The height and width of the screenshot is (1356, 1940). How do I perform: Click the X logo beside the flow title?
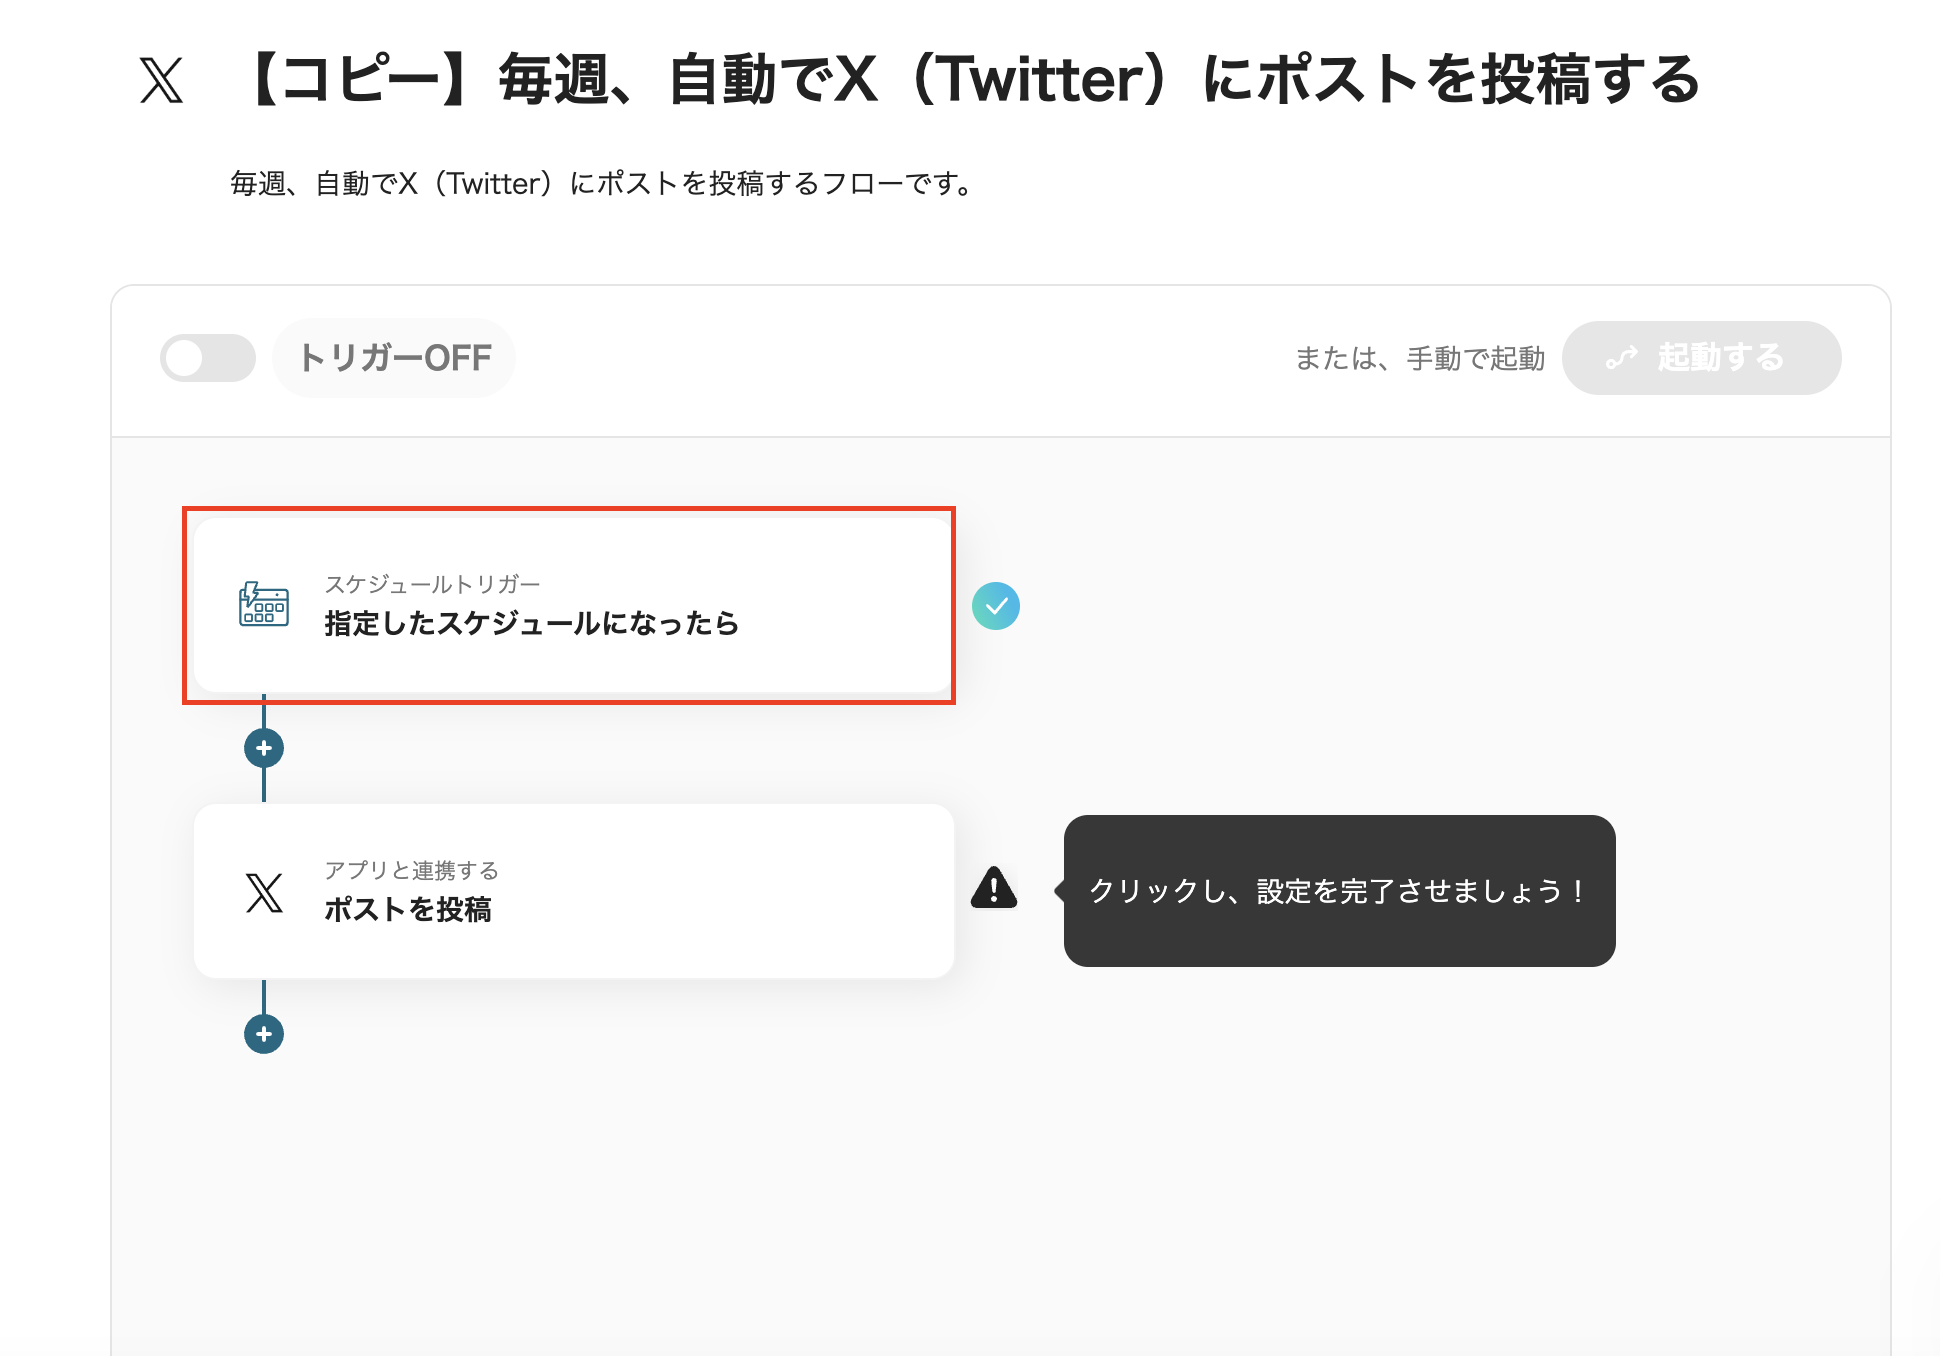coord(163,80)
